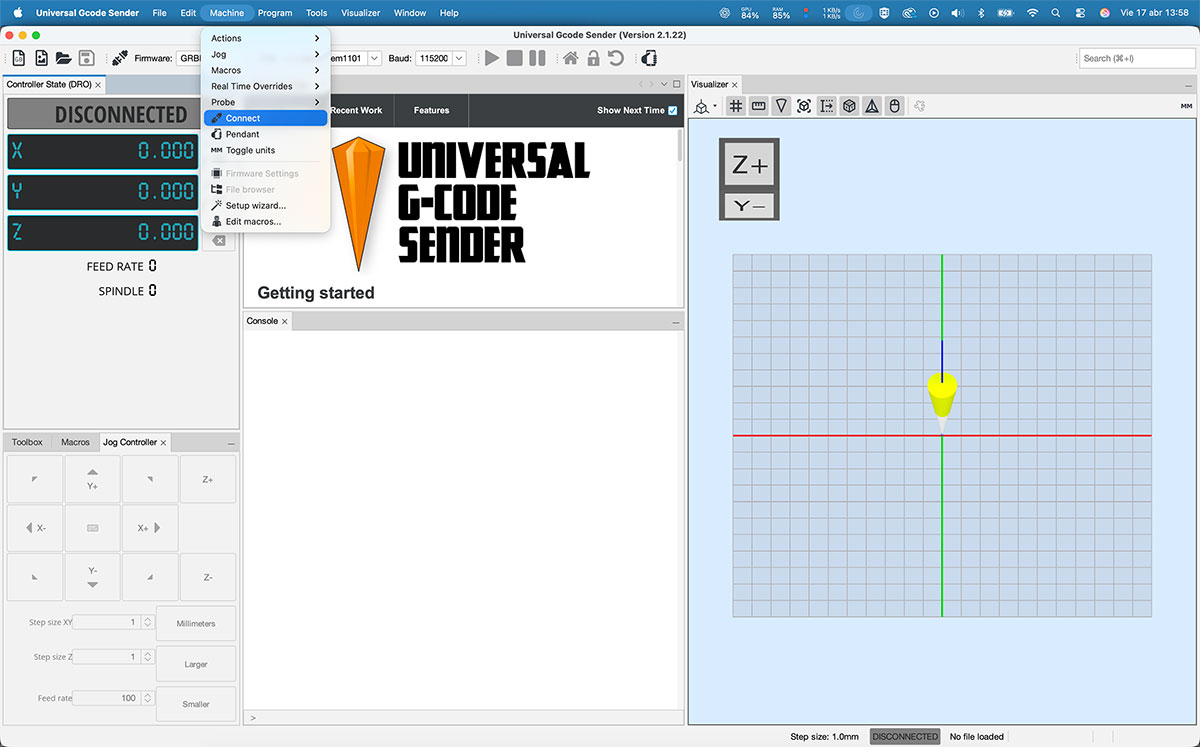Click the Smaller step size button
1200x747 pixels.
pos(196,704)
